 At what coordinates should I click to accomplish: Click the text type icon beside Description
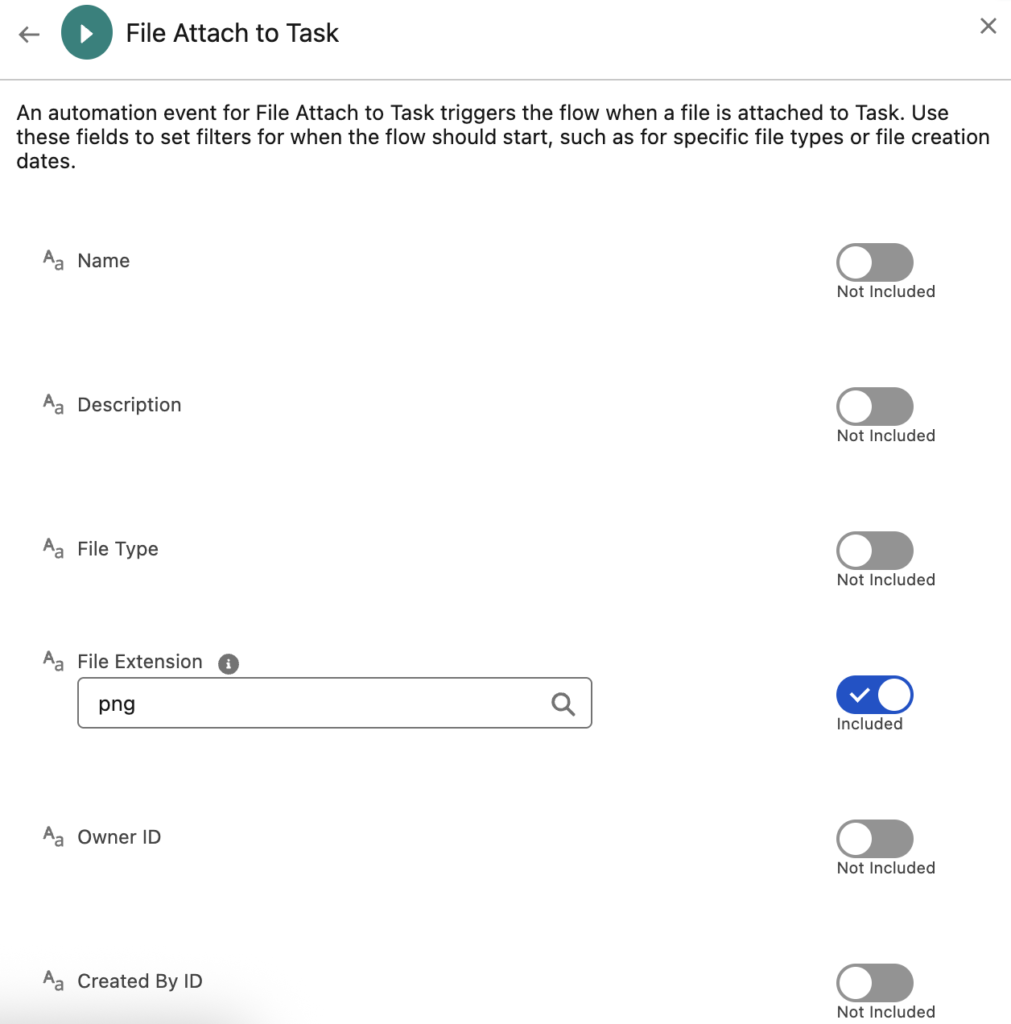pos(53,405)
